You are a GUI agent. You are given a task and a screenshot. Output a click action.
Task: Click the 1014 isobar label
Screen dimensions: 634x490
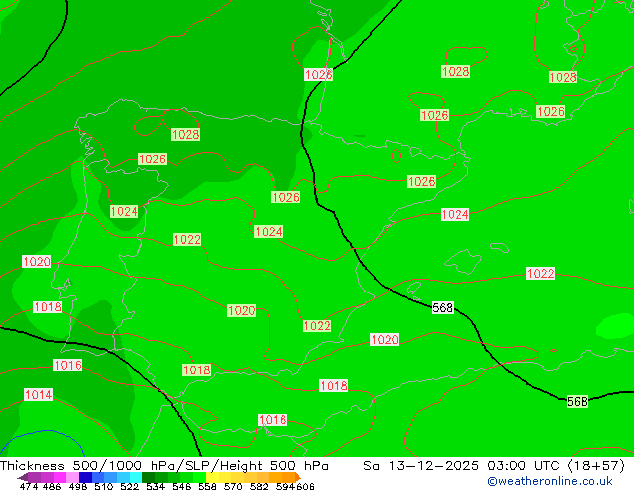[x=38, y=395]
